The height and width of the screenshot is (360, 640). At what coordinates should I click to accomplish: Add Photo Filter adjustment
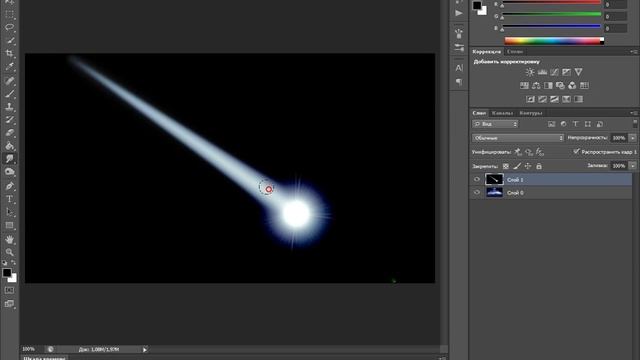560,86
